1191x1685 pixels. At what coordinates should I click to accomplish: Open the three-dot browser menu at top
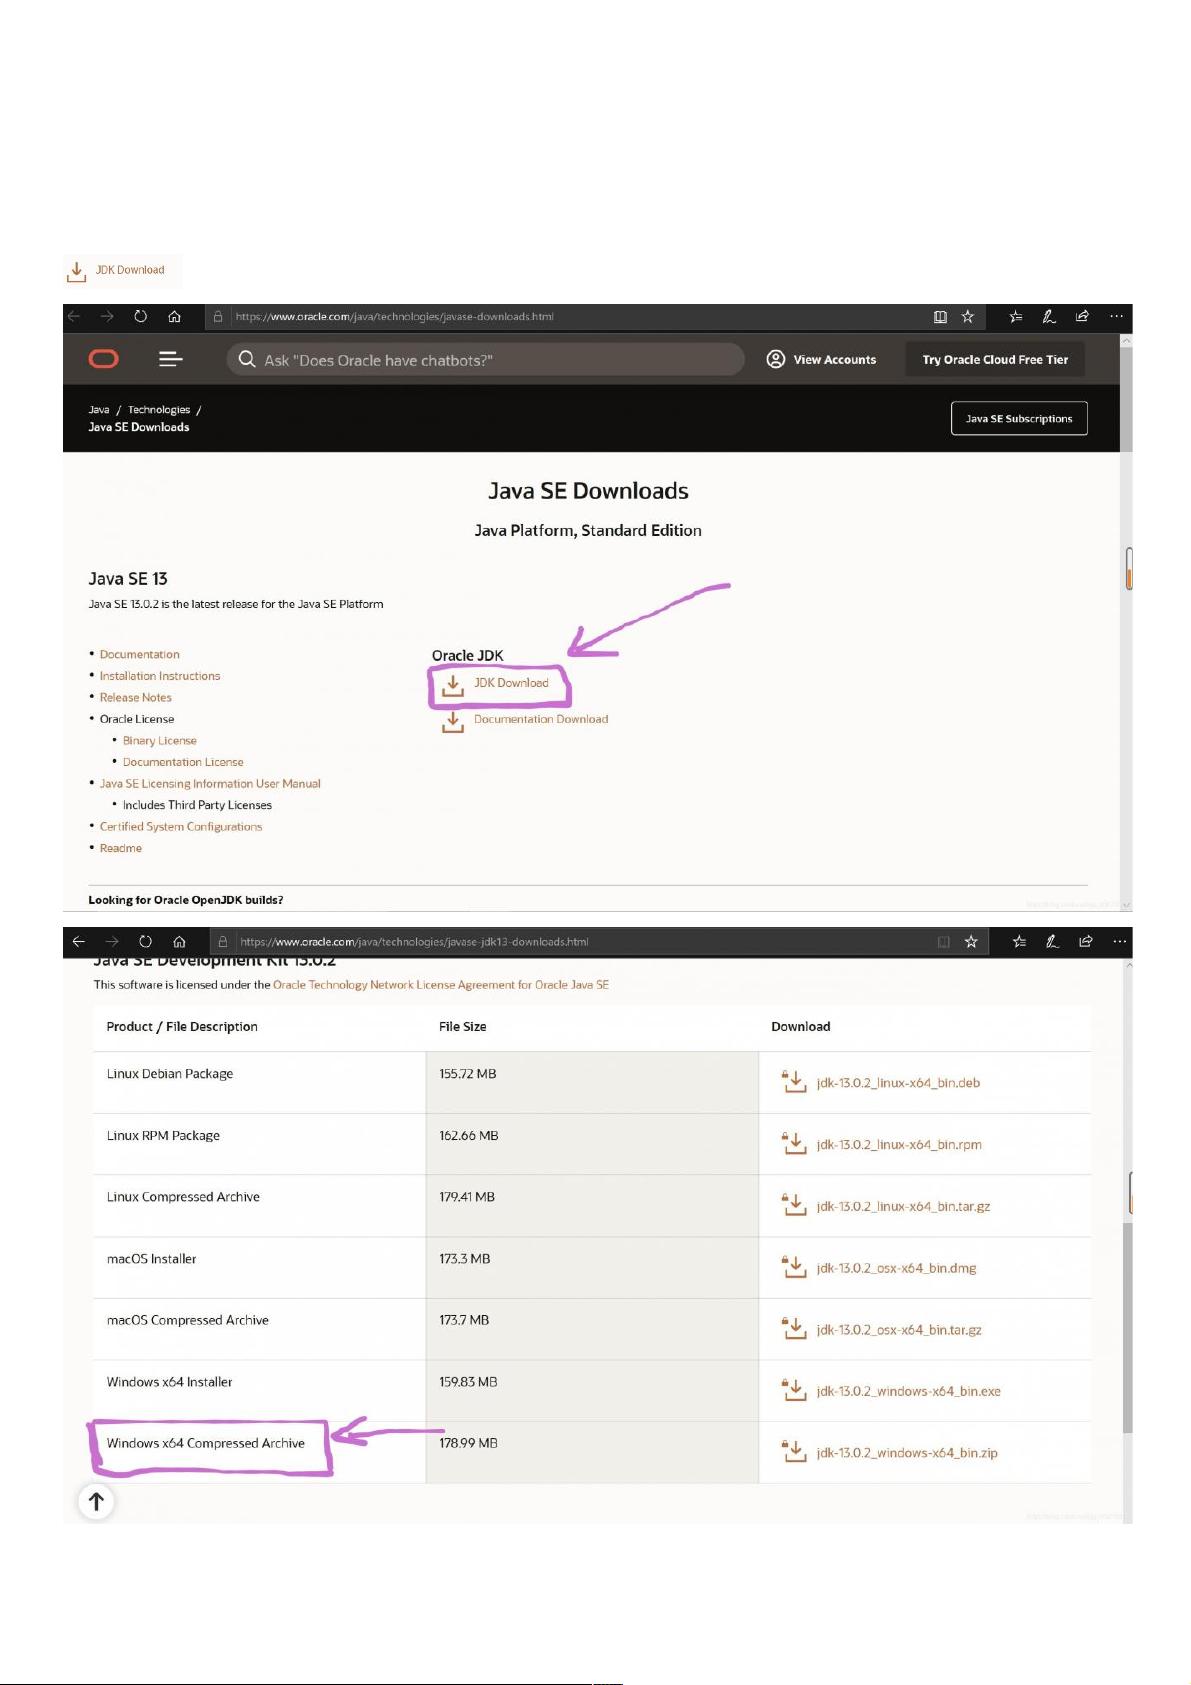(x=1116, y=317)
